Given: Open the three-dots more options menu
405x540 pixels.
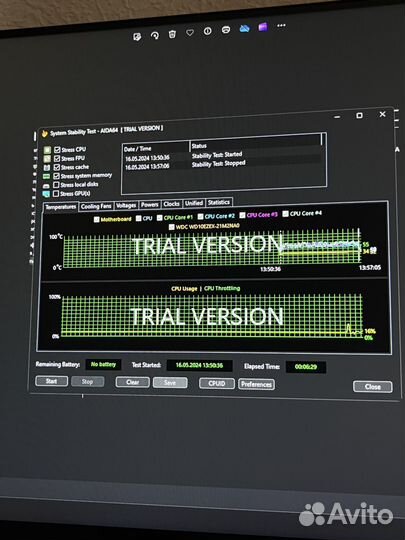Looking at the screenshot, I should pos(281,25).
